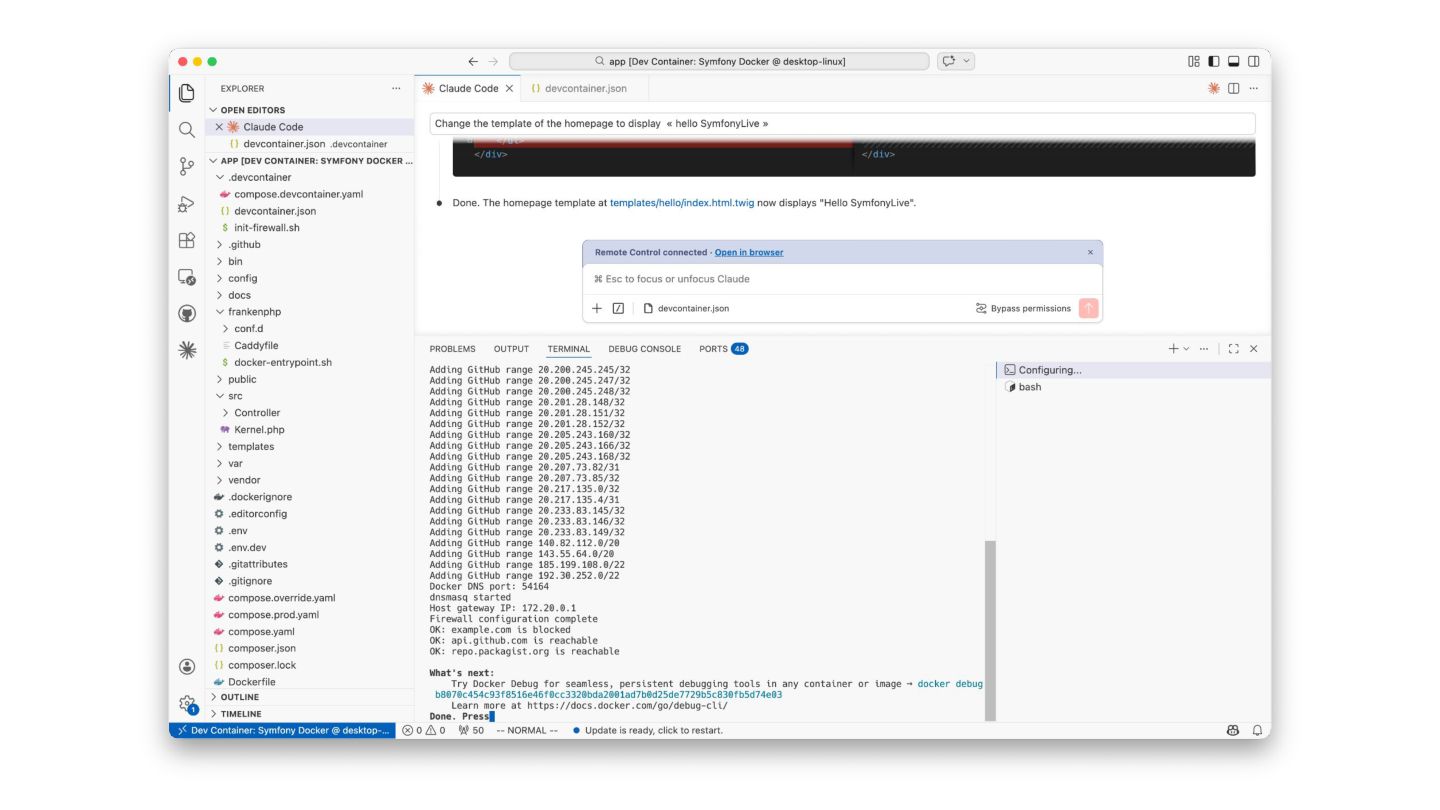Click the Open in browser link
Image resolution: width=1440 pixels, height=810 pixels.
point(749,252)
